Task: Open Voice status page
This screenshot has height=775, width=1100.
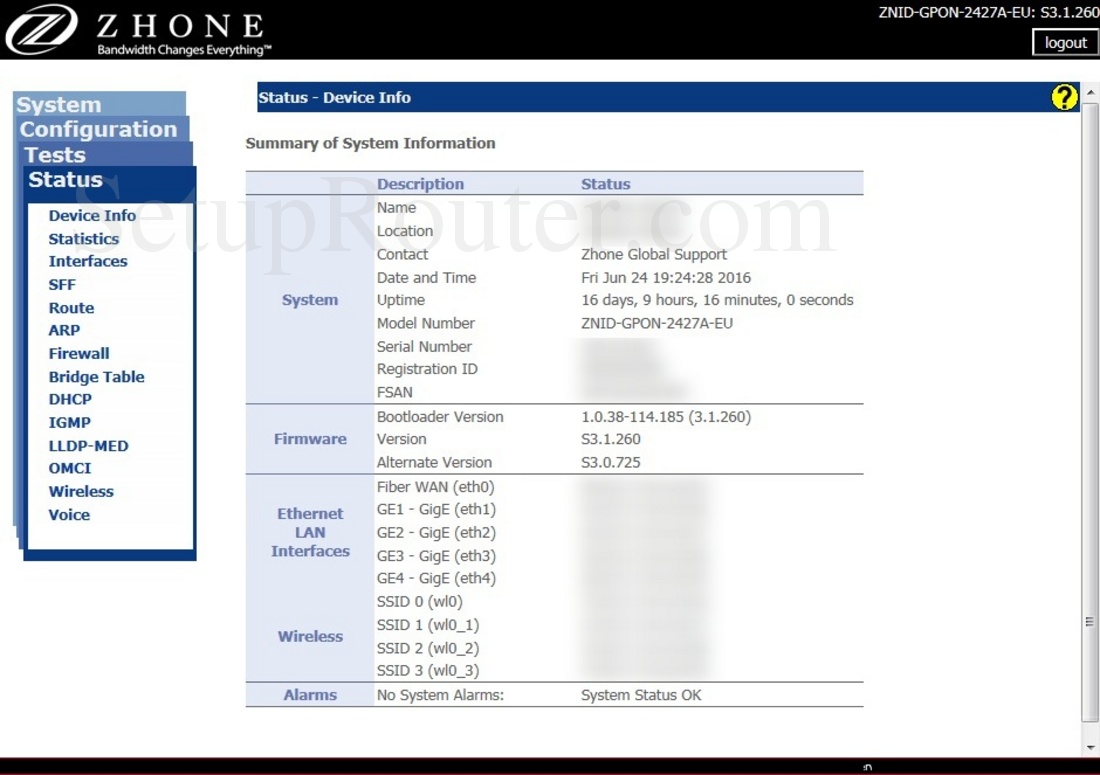Action: [69, 515]
